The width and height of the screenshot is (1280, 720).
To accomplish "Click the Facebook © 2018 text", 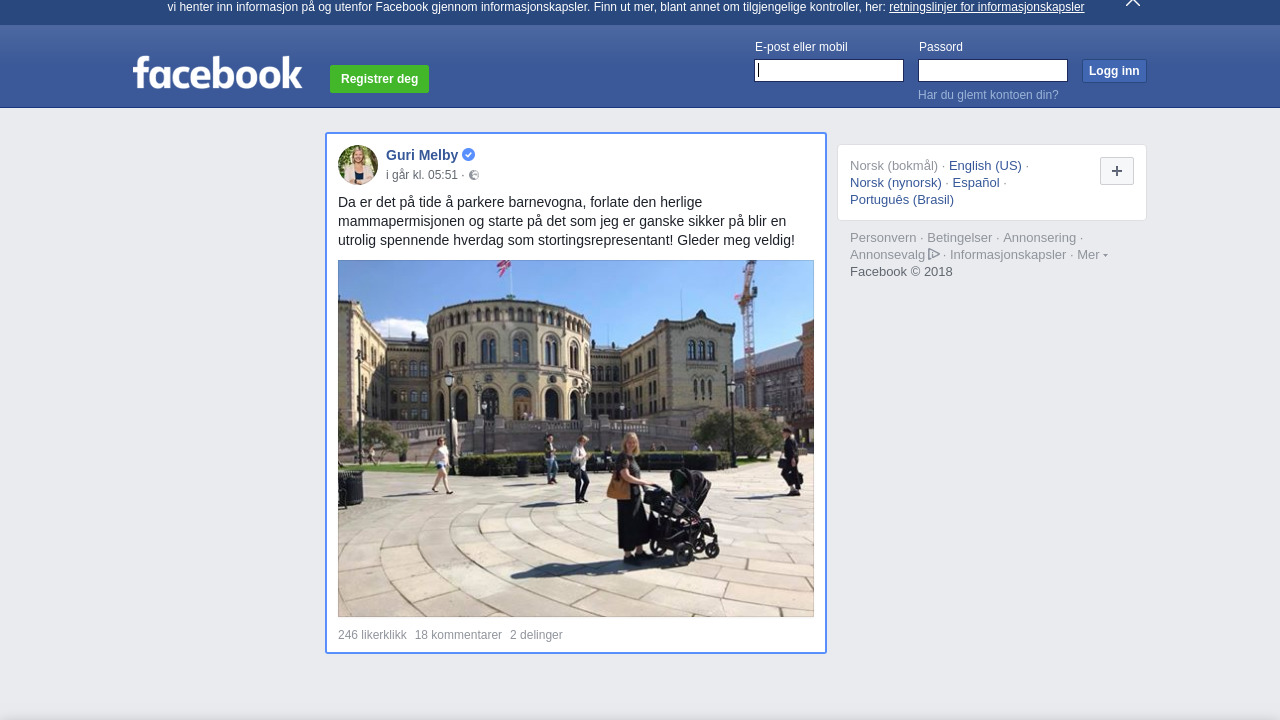I will point(901,271).
